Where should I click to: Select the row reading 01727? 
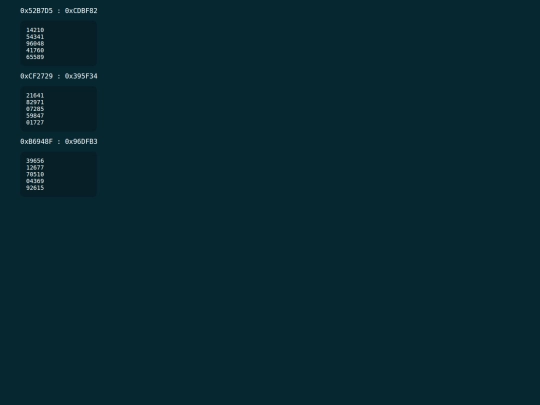(35, 122)
